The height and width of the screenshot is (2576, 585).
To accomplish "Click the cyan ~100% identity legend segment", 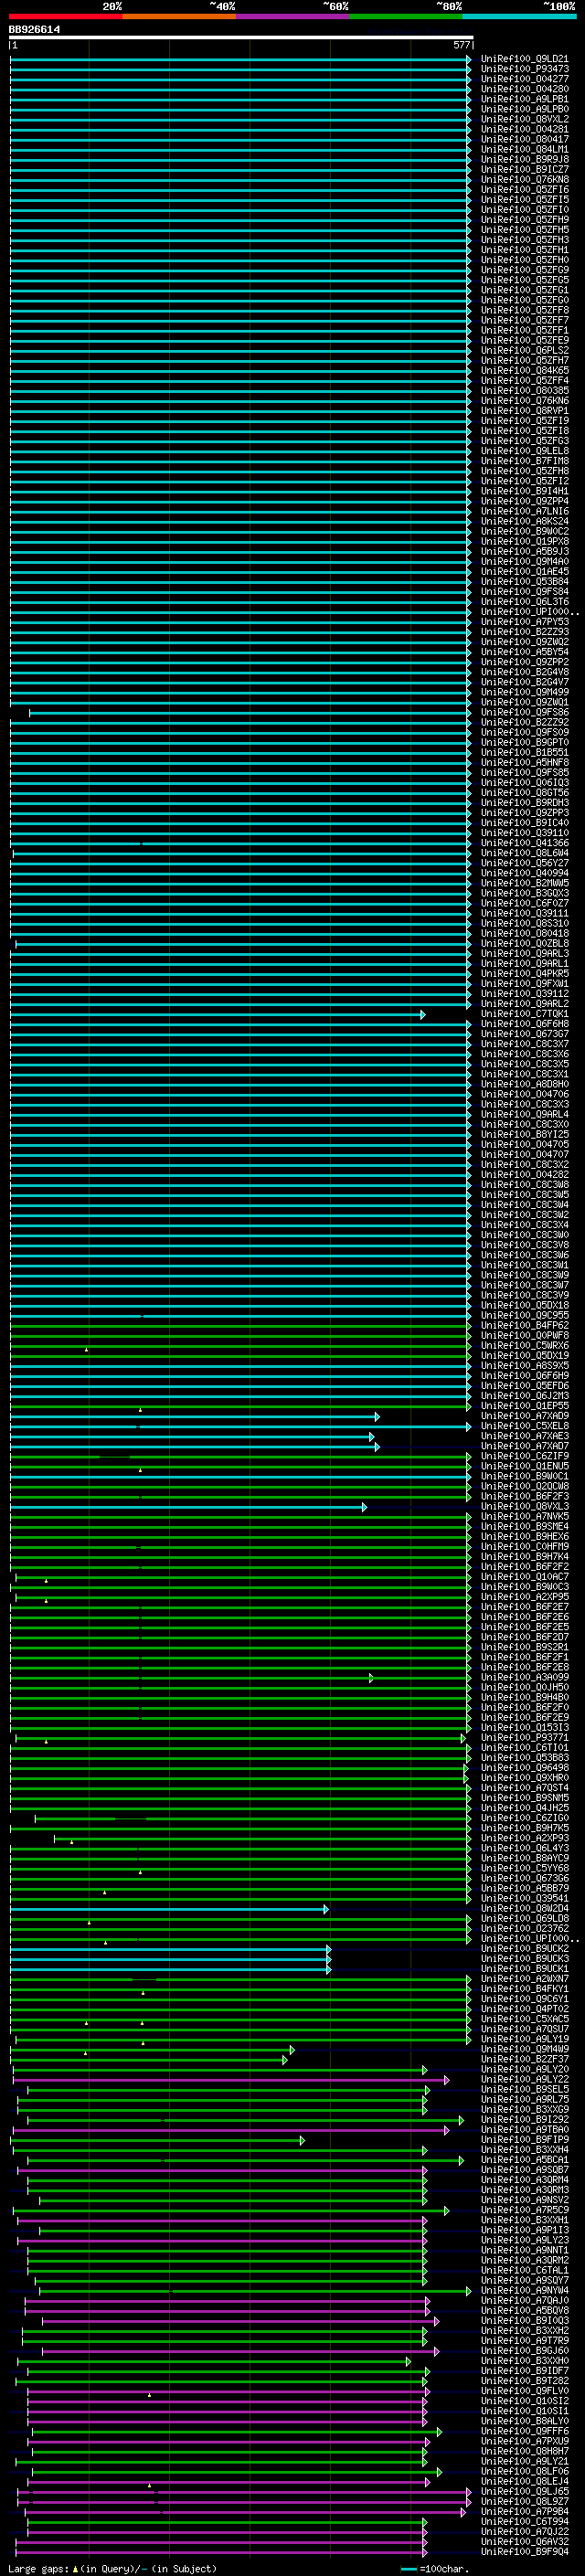I will coord(520,16).
